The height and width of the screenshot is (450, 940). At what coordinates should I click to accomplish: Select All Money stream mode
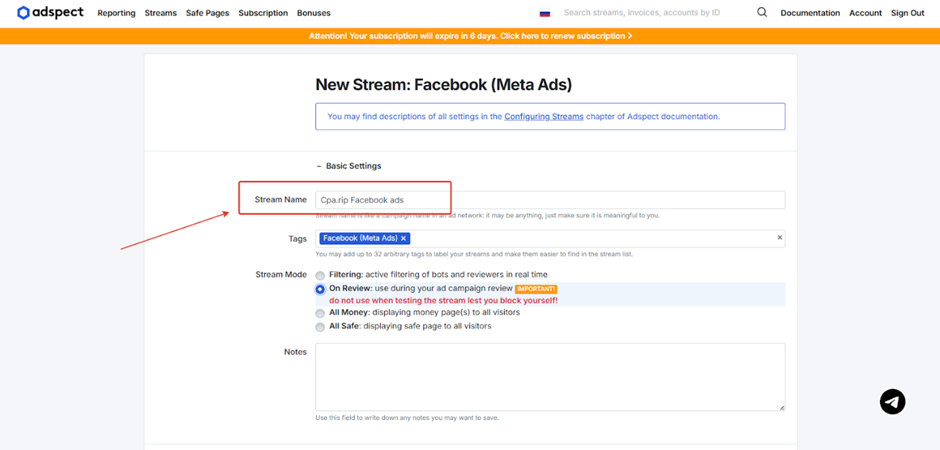pos(320,313)
